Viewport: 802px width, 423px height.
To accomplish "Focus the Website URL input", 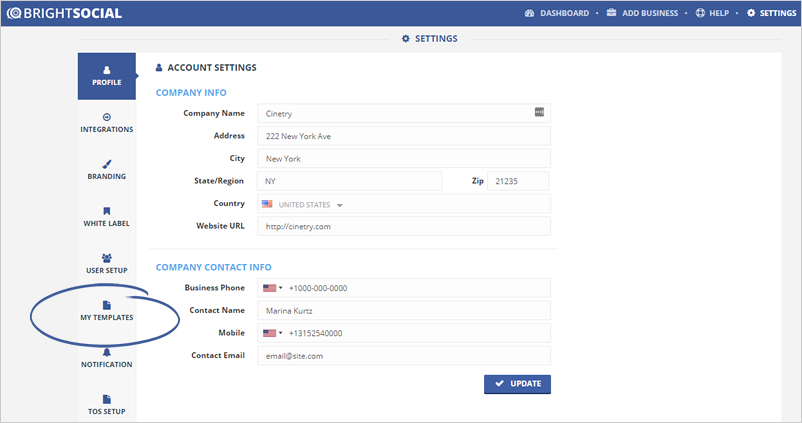I will (x=403, y=226).
